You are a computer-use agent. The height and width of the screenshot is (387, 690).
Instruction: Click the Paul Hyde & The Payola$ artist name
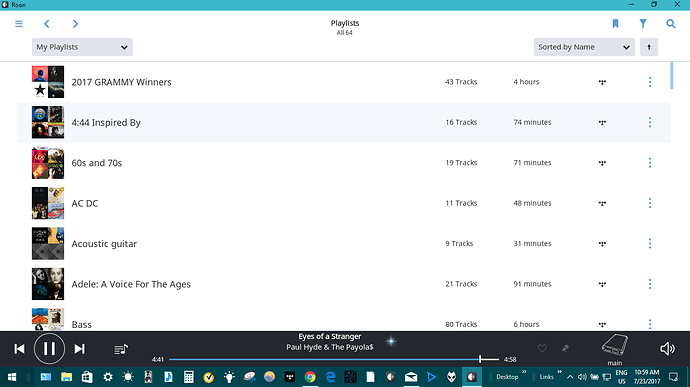click(x=330, y=347)
